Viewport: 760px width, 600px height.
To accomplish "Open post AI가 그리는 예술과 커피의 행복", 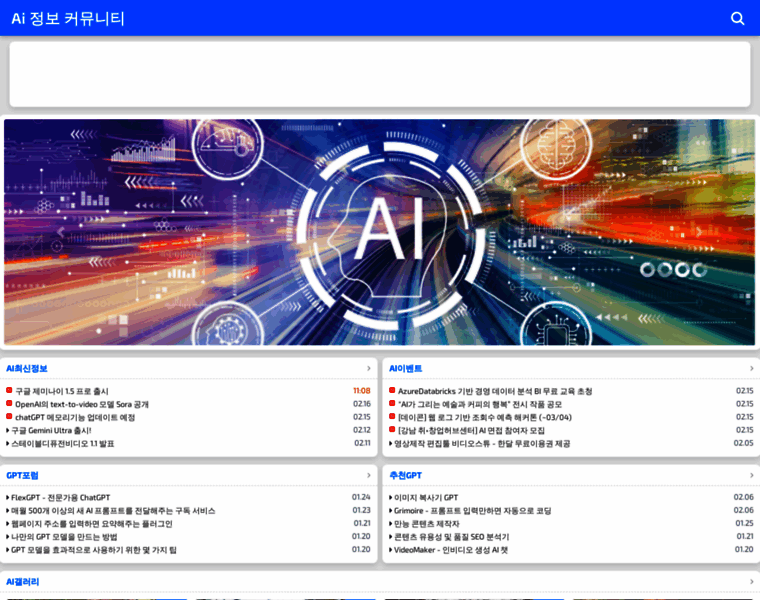I will coord(480,404).
